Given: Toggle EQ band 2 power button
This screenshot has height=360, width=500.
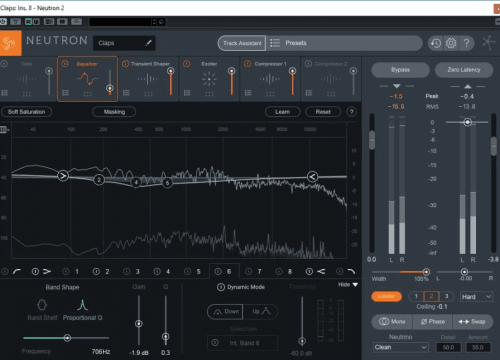Looking at the screenshot, I should (96, 272).
